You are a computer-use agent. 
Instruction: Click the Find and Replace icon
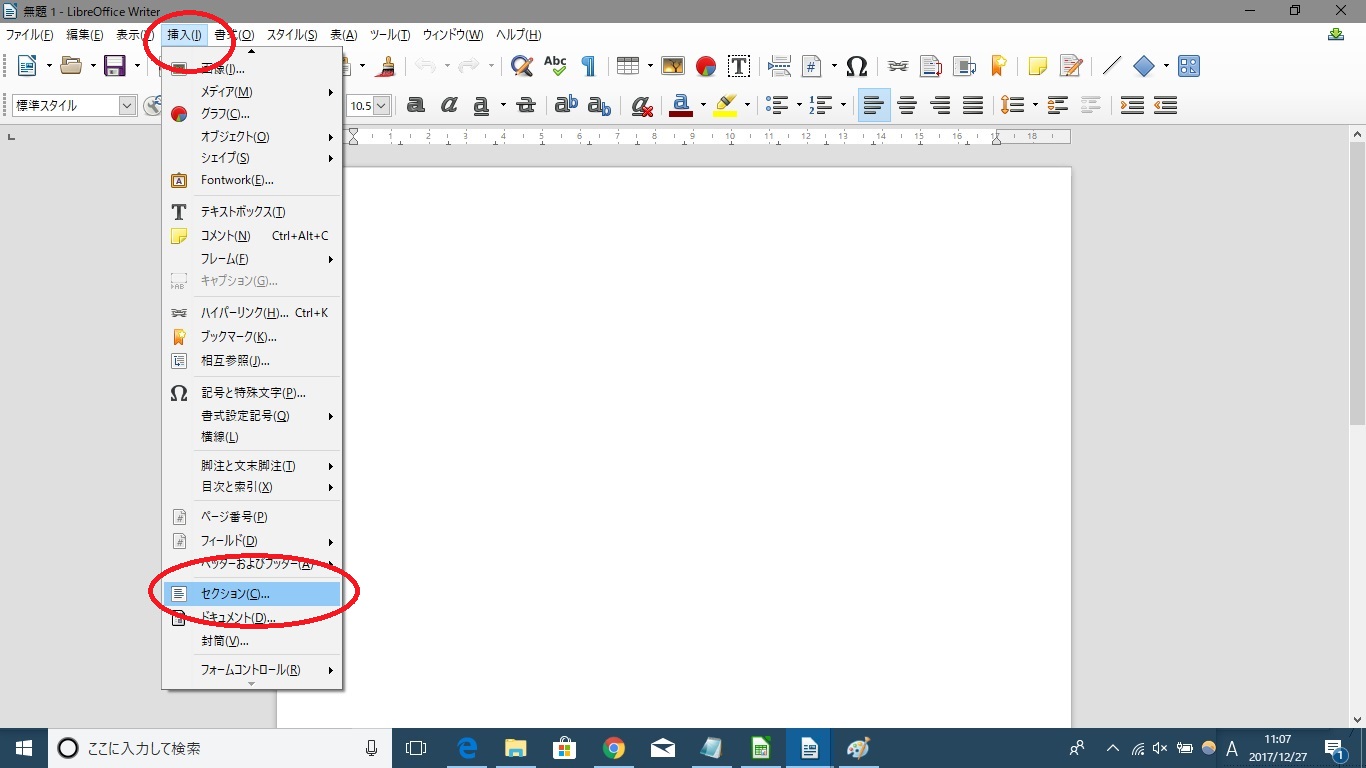(x=521, y=66)
